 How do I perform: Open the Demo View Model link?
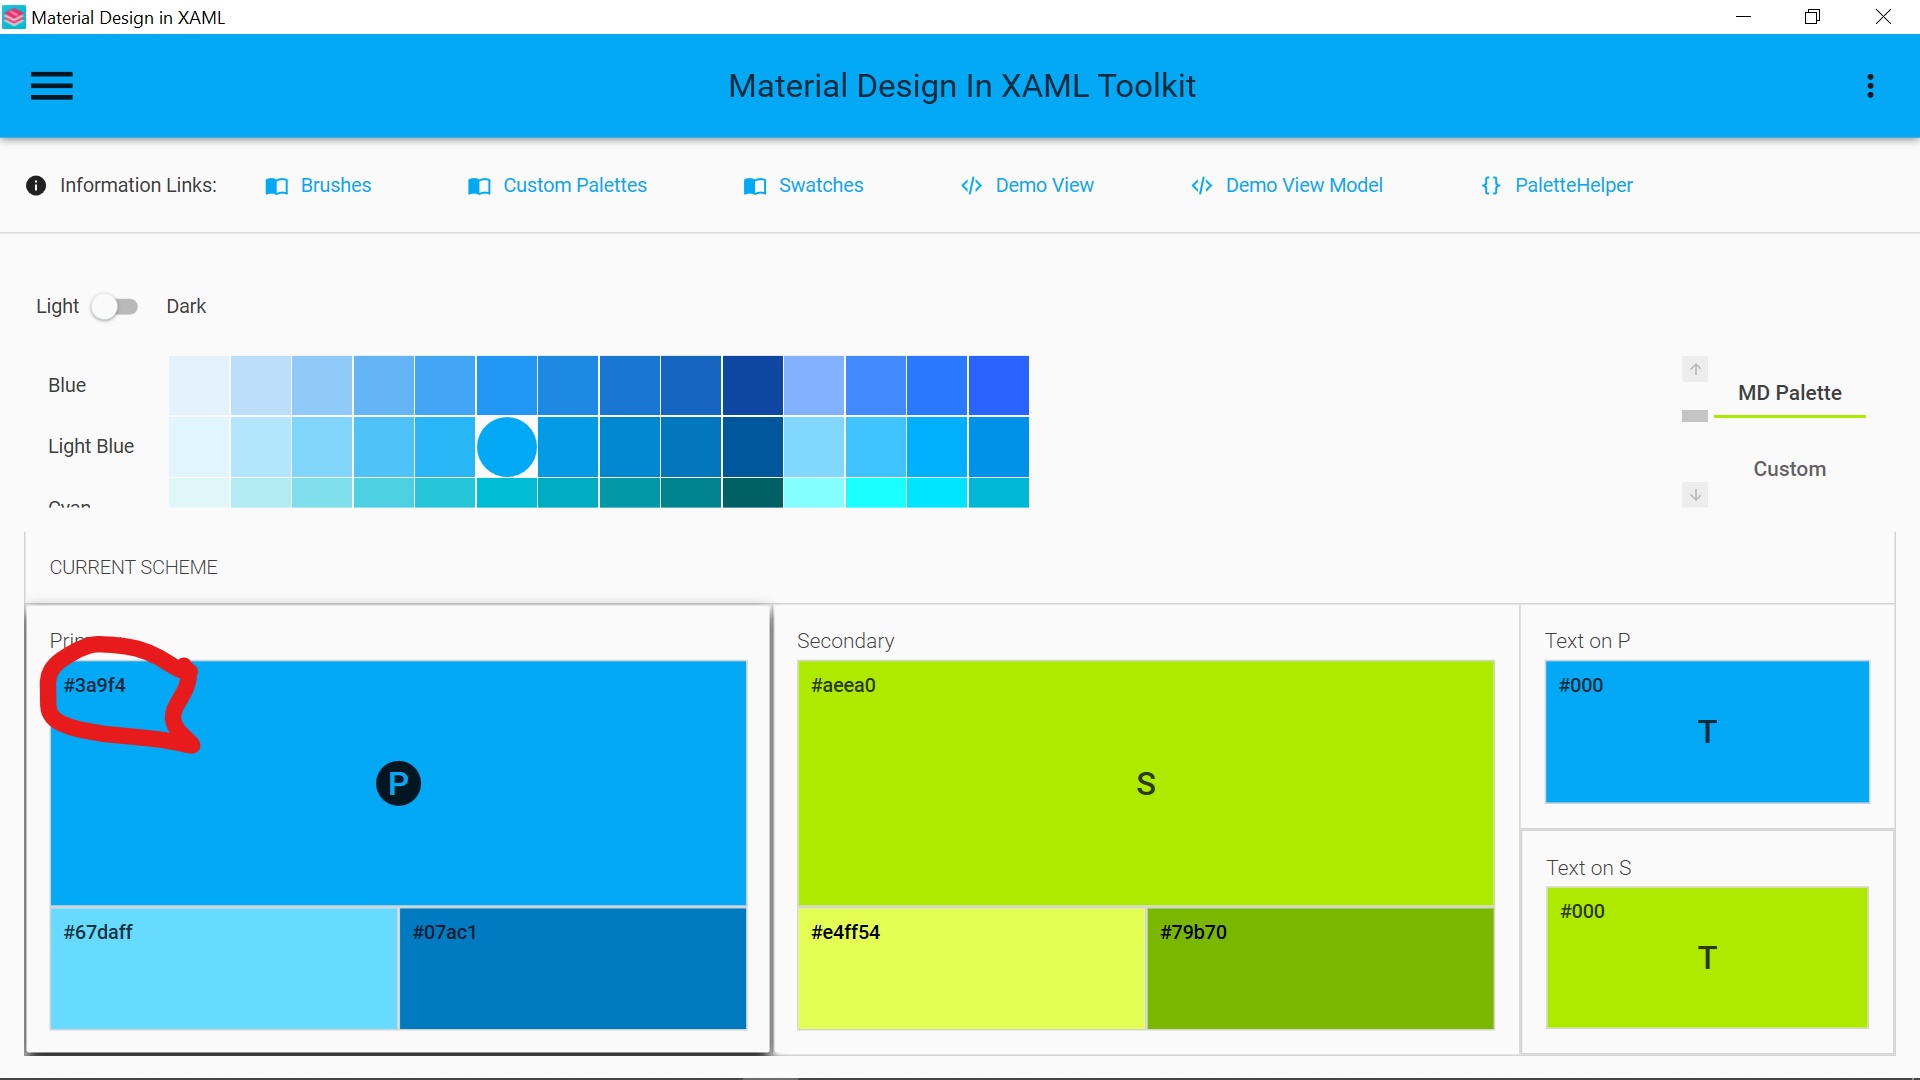[1304, 185]
